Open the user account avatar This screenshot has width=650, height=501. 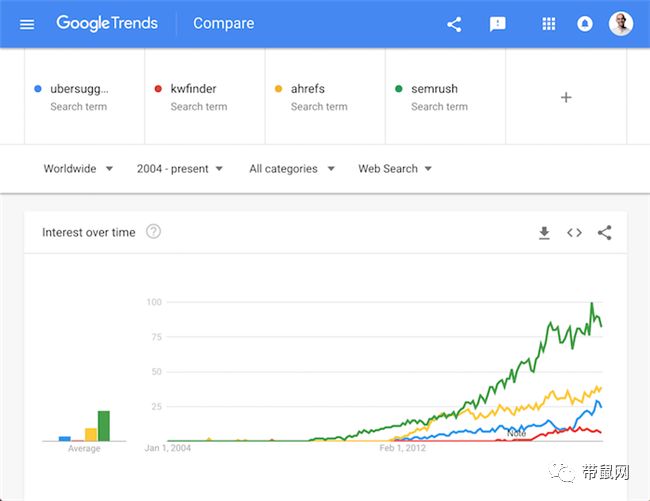621,24
